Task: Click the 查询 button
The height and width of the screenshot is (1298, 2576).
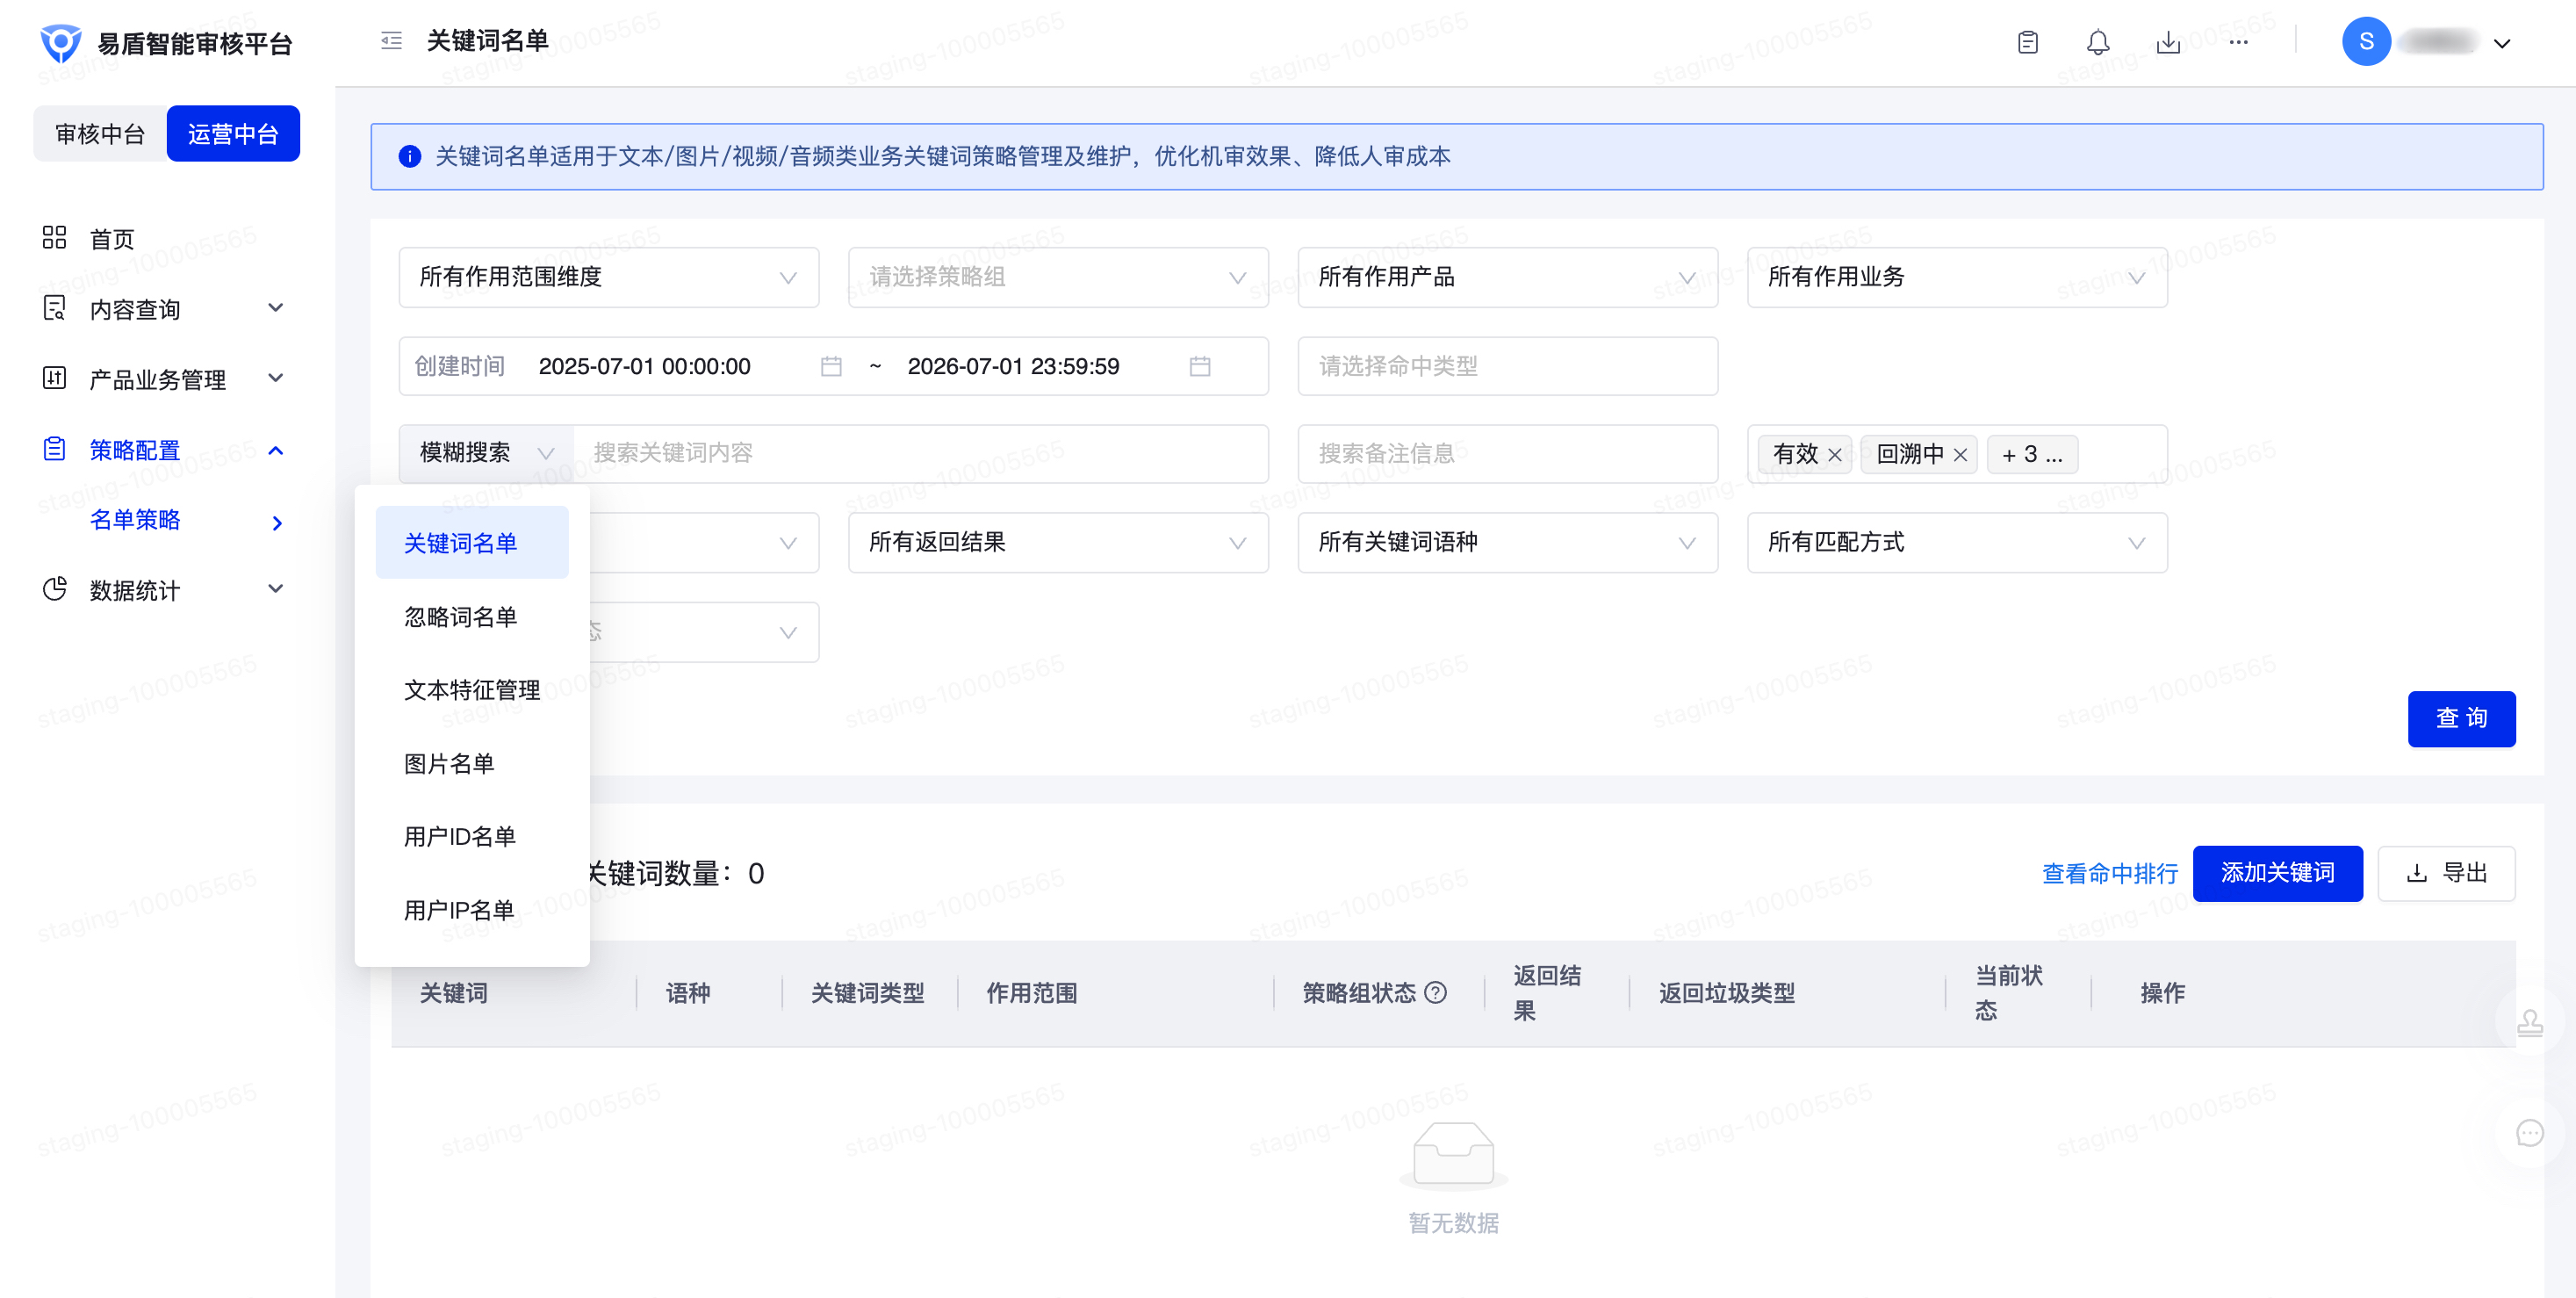Action: click(2461, 719)
